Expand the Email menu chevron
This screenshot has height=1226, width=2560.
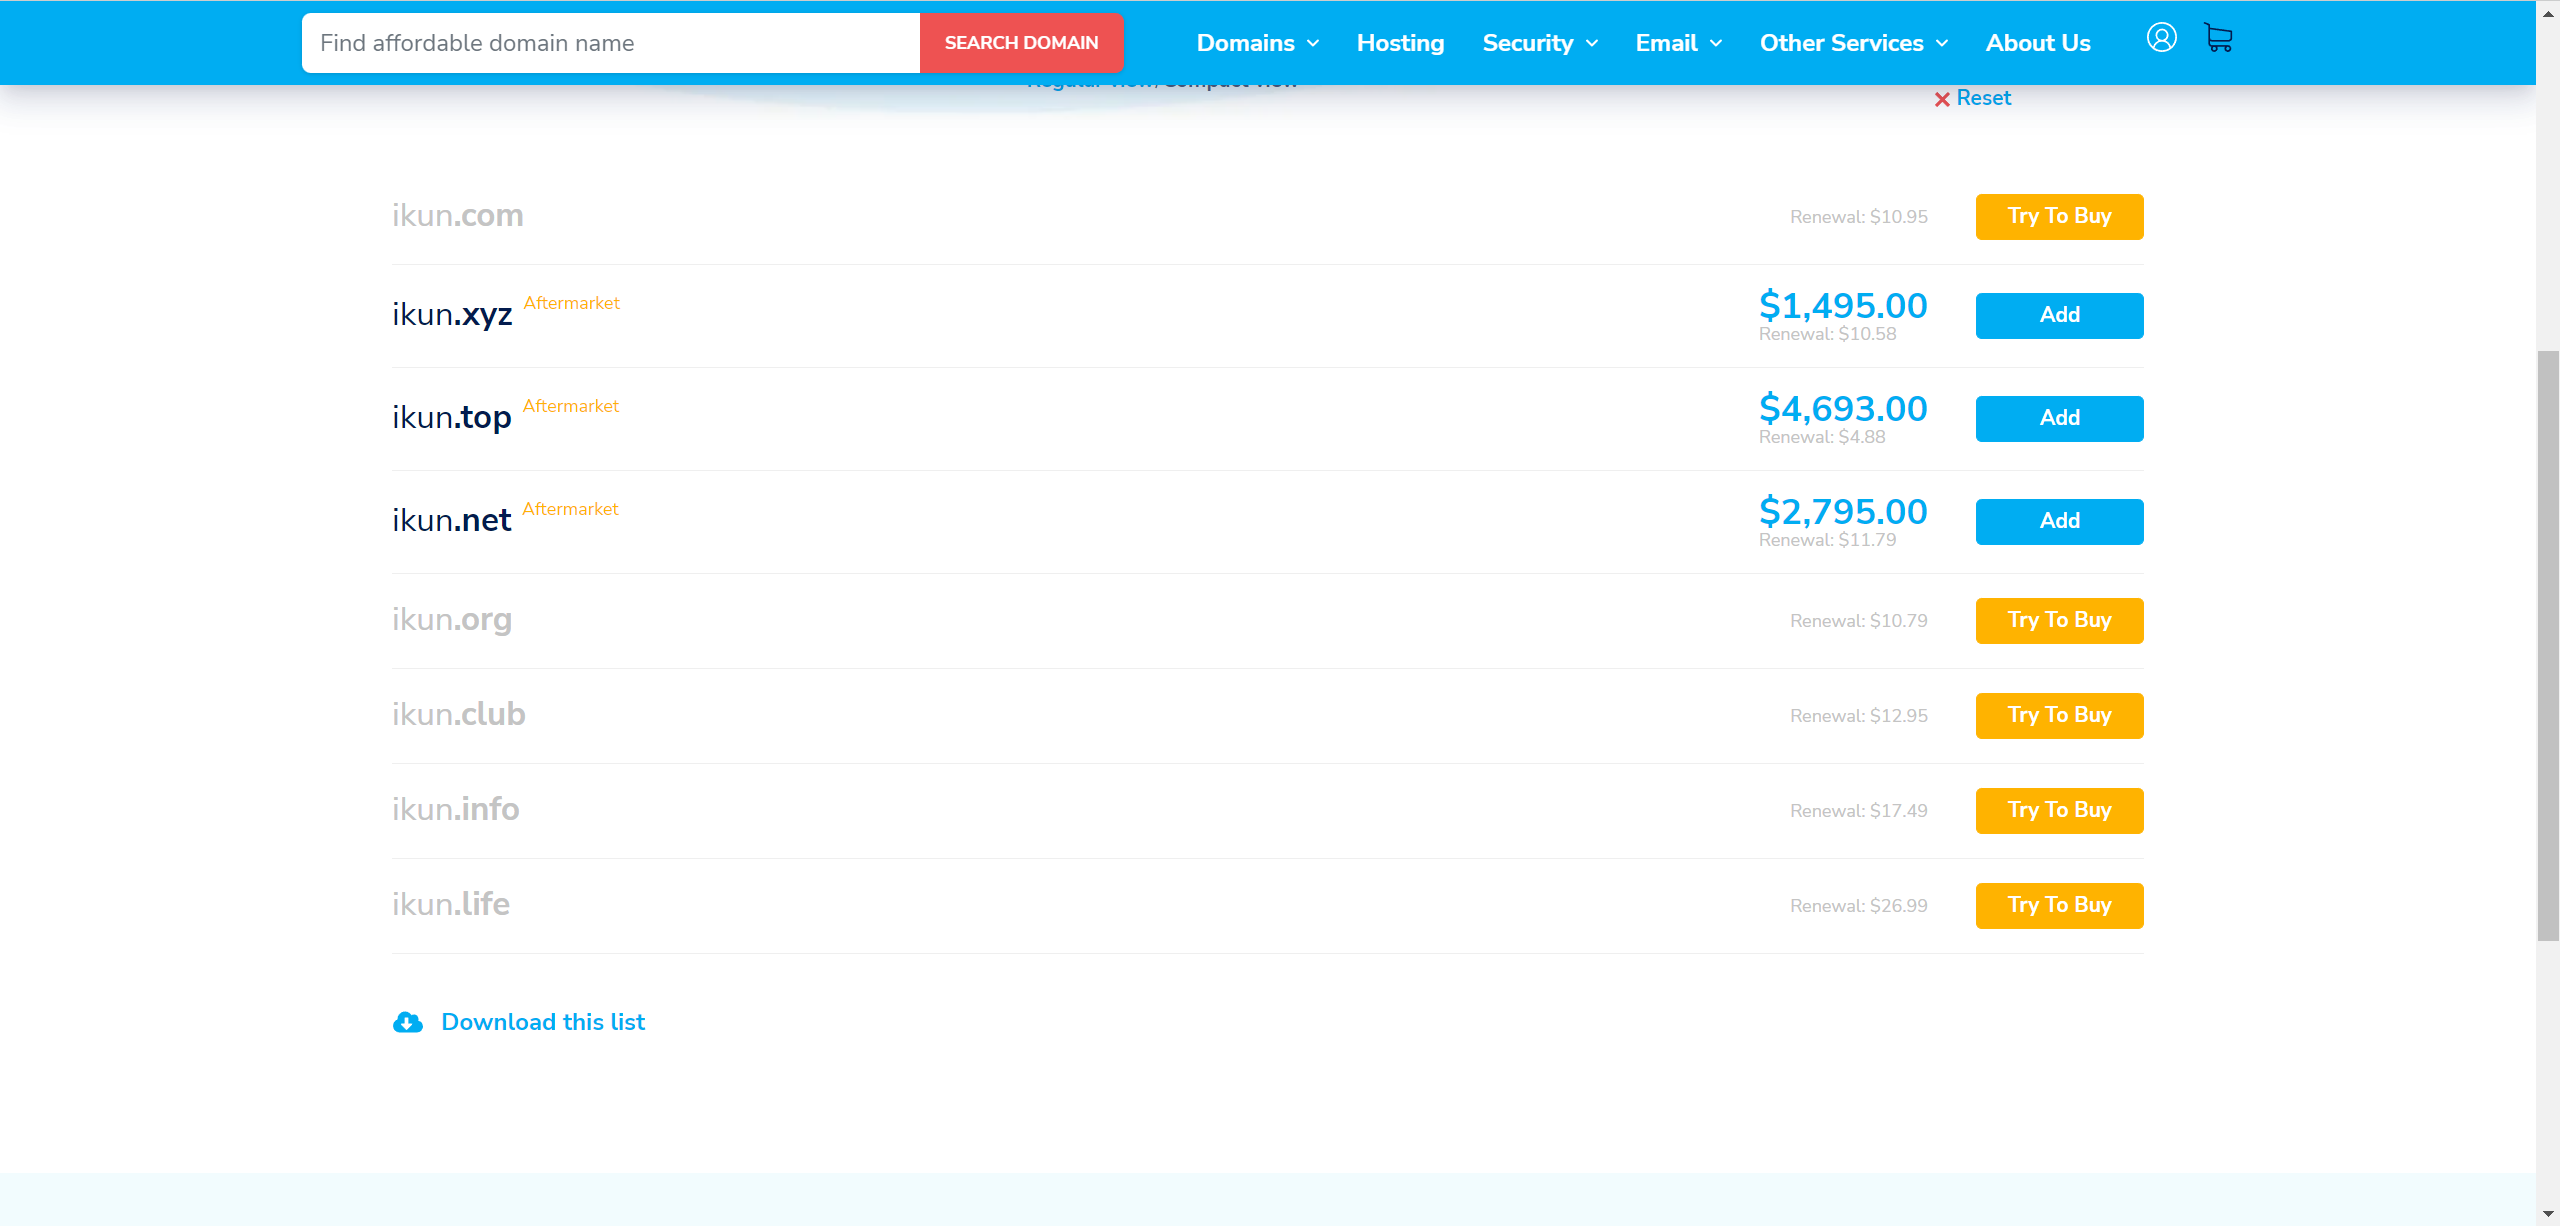tap(1716, 44)
